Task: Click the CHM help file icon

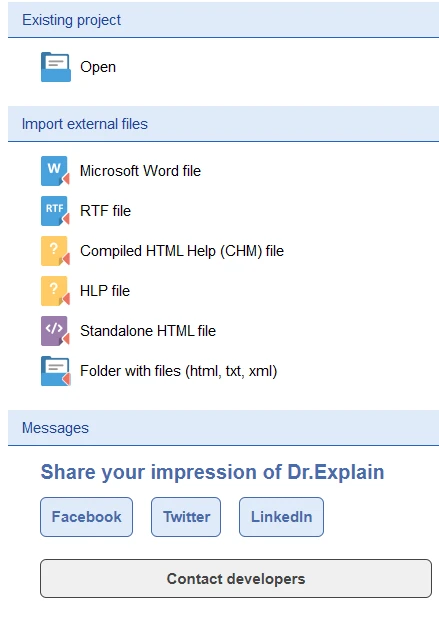Action: [x=55, y=251]
